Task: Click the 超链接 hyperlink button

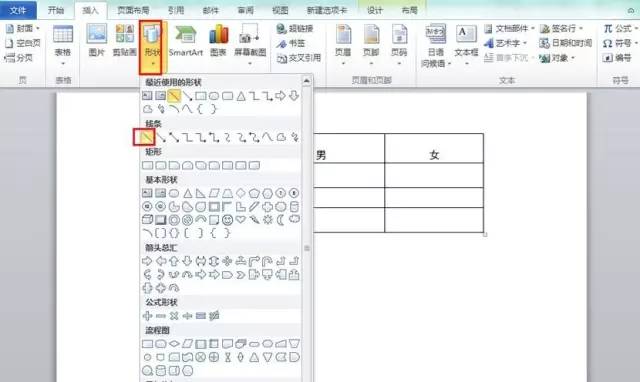Action: pos(295,29)
